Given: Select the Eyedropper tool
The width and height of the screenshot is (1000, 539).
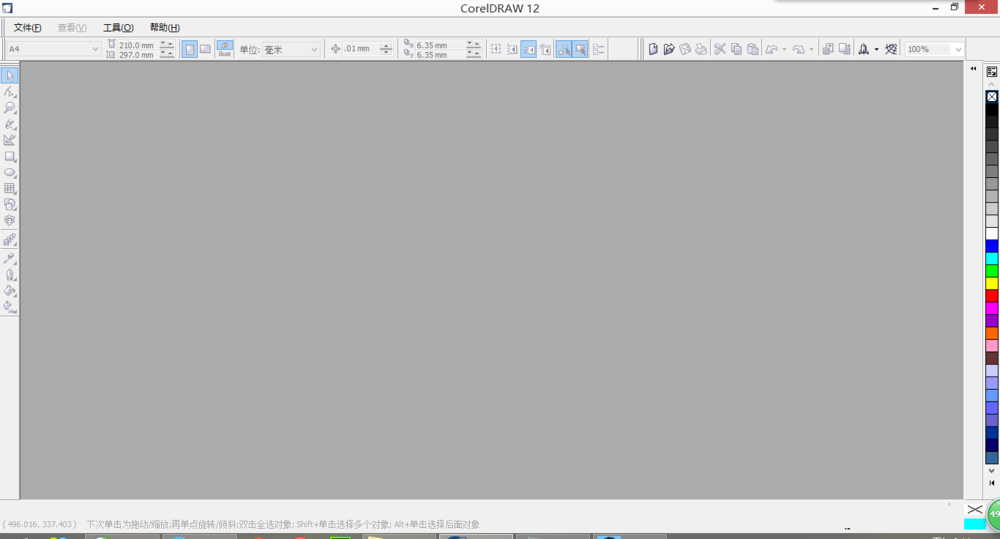Looking at the screenshot, I should tap(10, 258).
